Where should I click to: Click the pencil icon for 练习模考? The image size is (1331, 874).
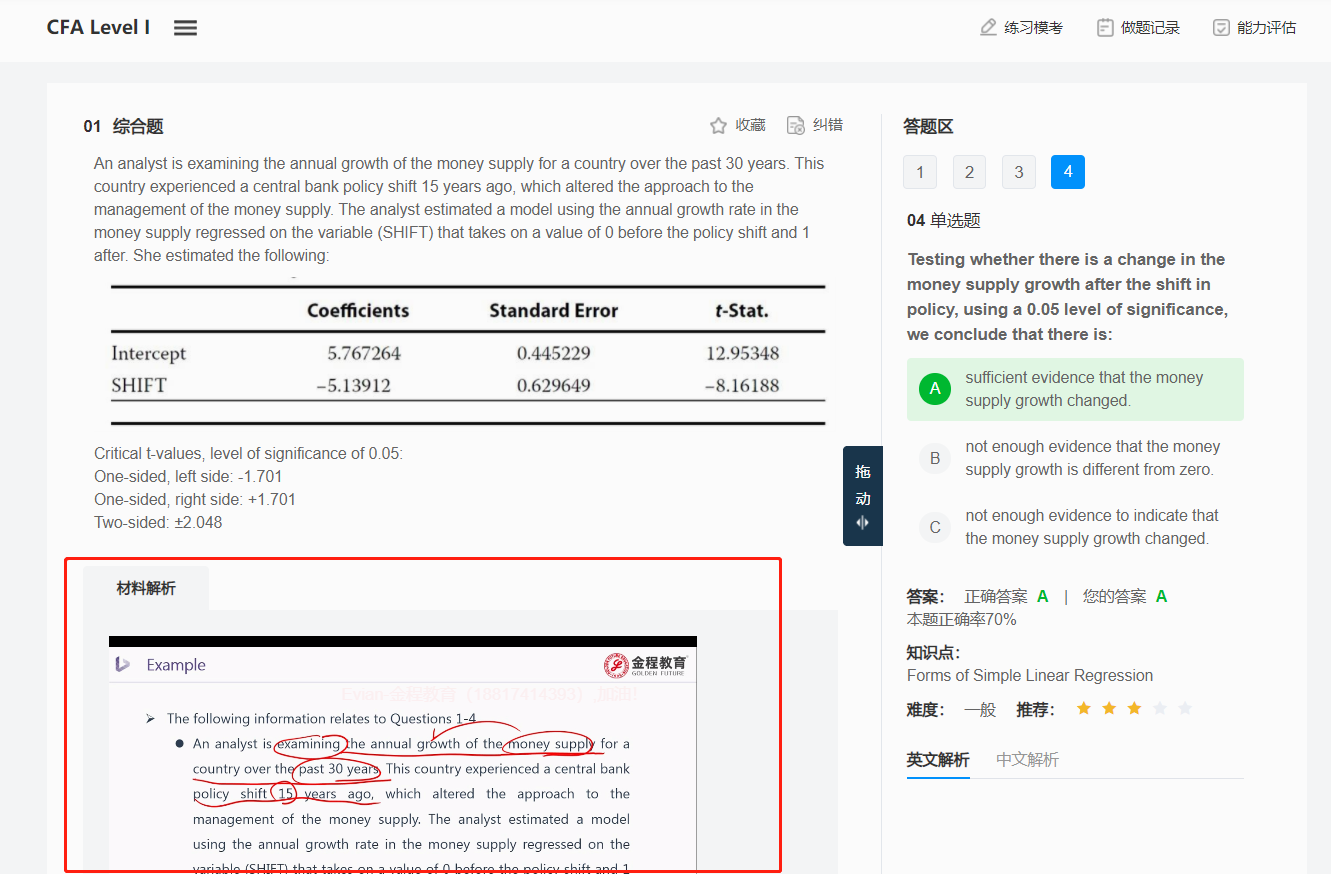[x=988, y=27]
